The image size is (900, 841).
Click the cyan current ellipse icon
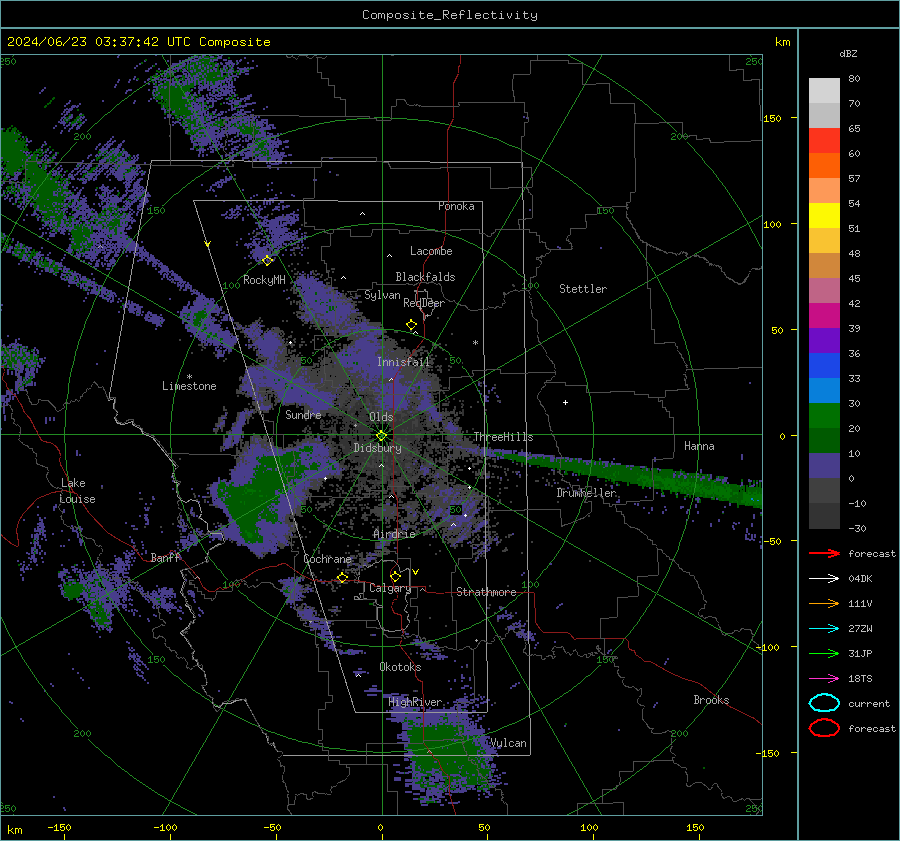pos(824,703)
